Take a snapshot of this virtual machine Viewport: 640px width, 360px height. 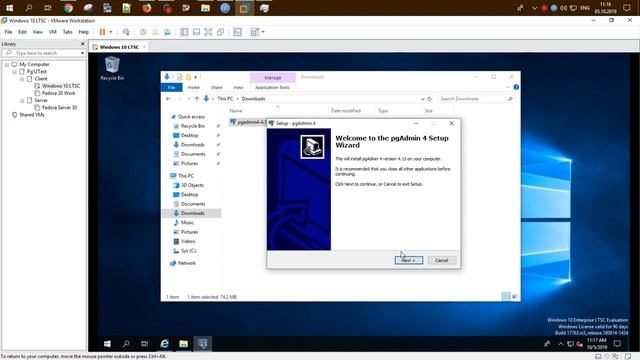click(x=143, y=32)
